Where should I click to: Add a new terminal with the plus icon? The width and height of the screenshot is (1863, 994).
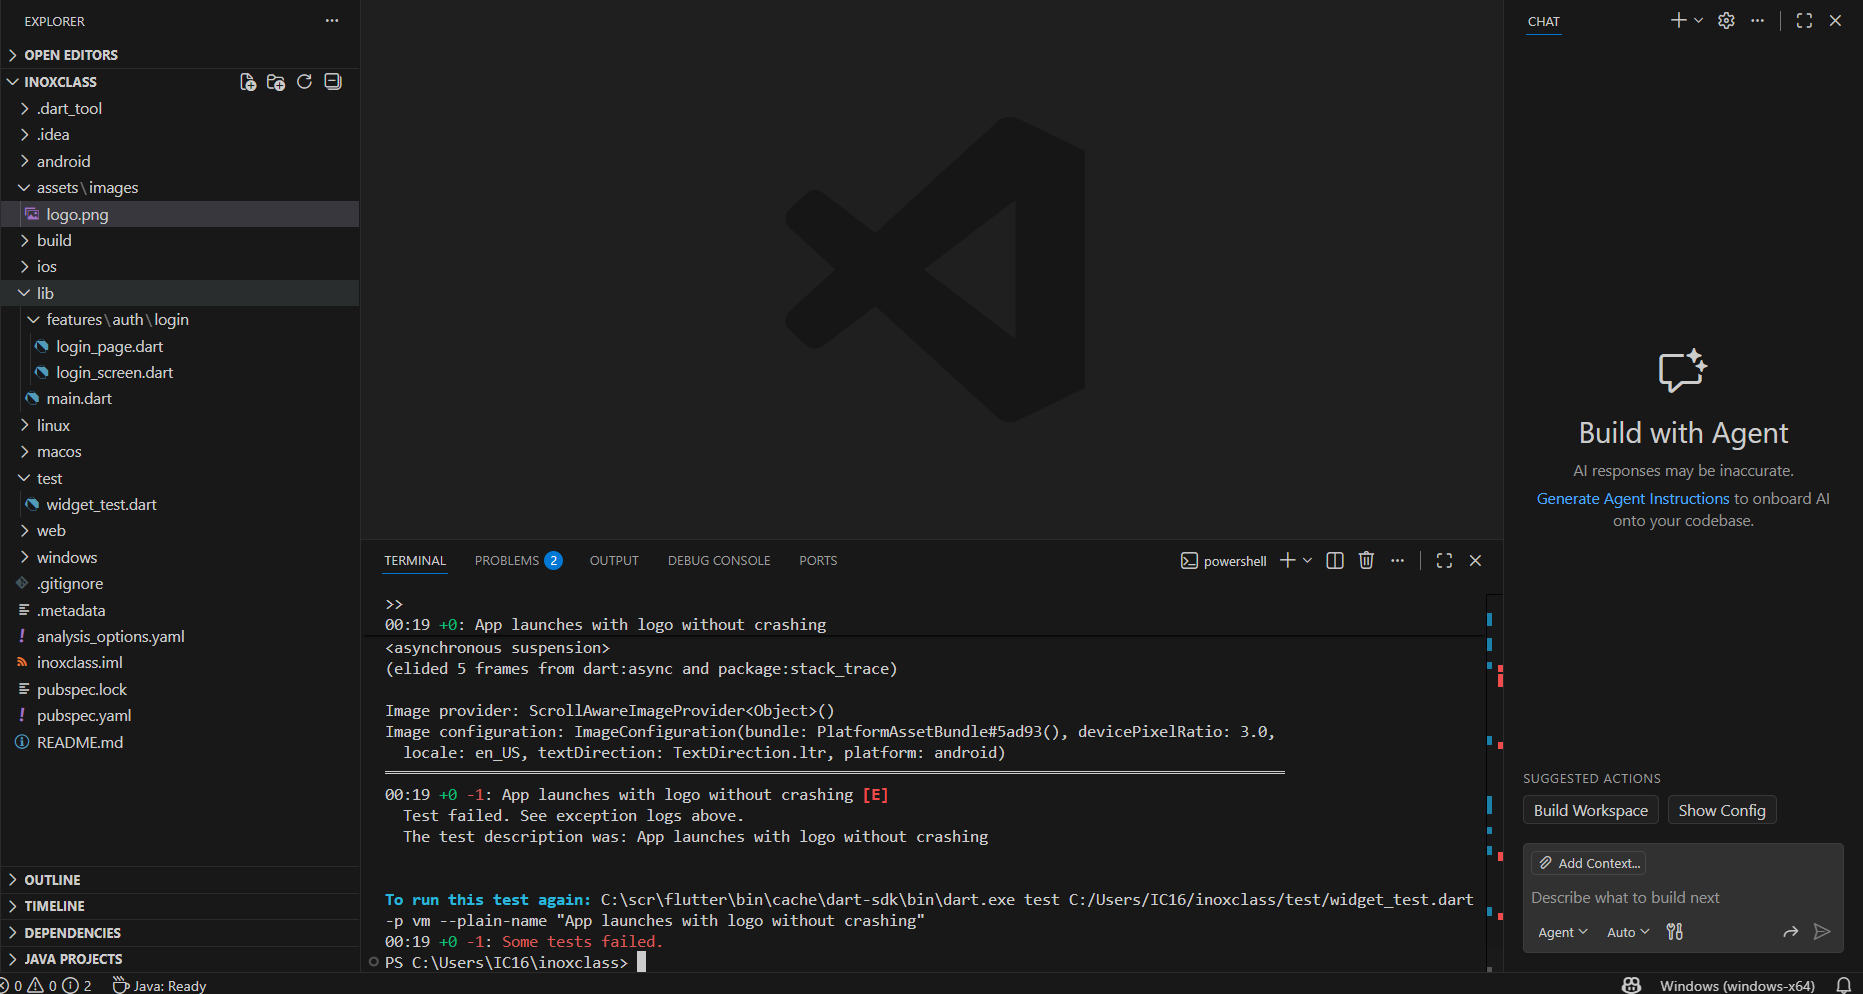click(x=1287, y=560)
